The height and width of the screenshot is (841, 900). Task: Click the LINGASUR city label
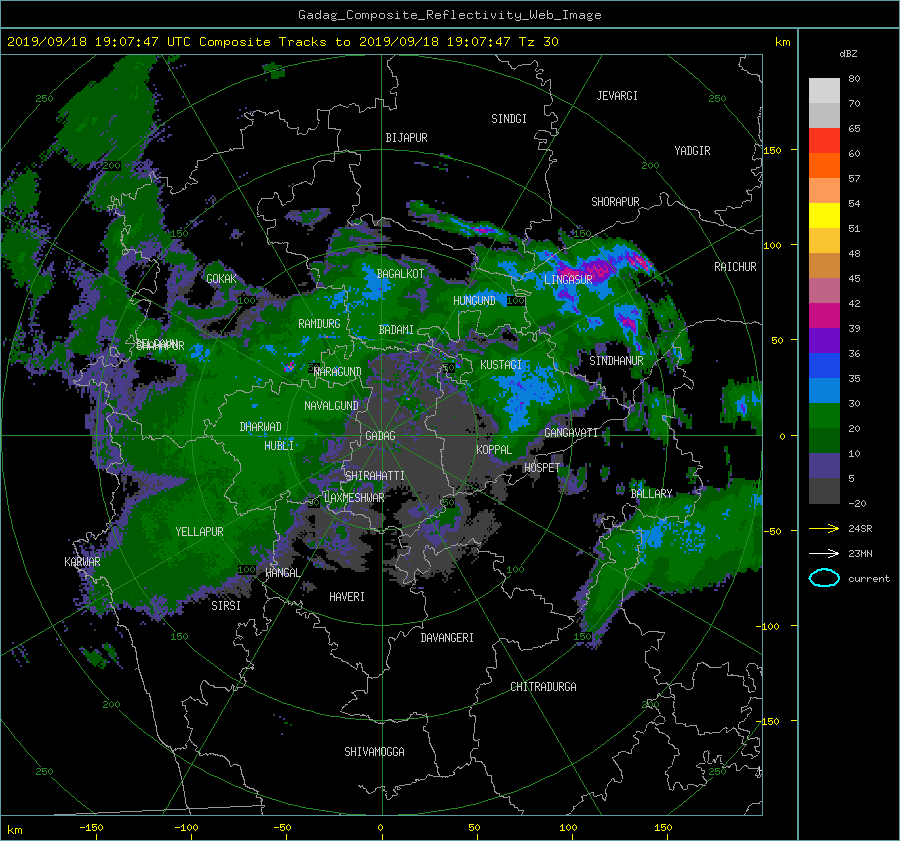(568, 280)
